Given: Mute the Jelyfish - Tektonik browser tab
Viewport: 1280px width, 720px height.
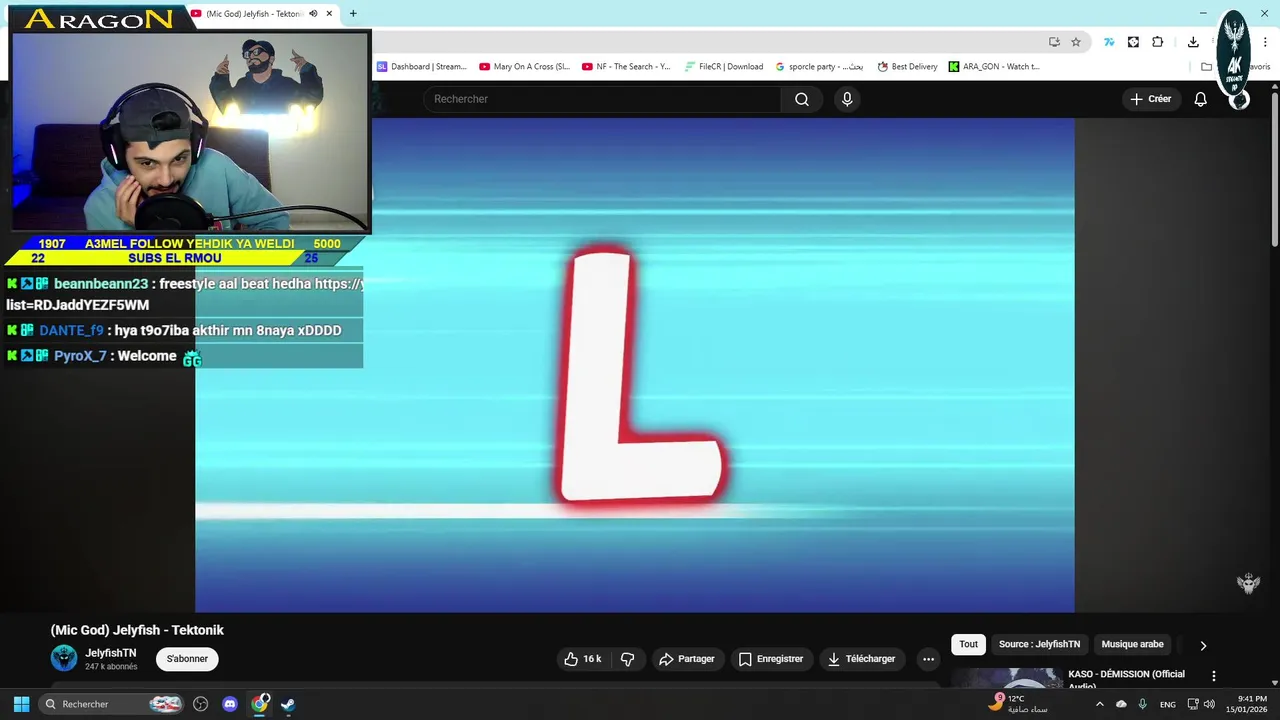Looking at the screenshot, I should coord(313,14).
